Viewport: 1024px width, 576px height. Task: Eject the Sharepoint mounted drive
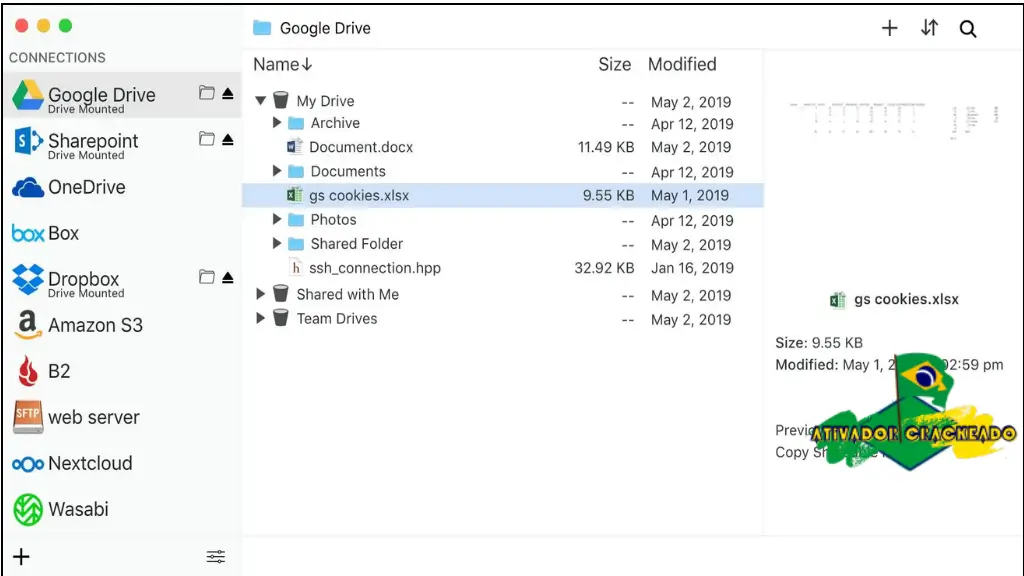pos(227,139)
